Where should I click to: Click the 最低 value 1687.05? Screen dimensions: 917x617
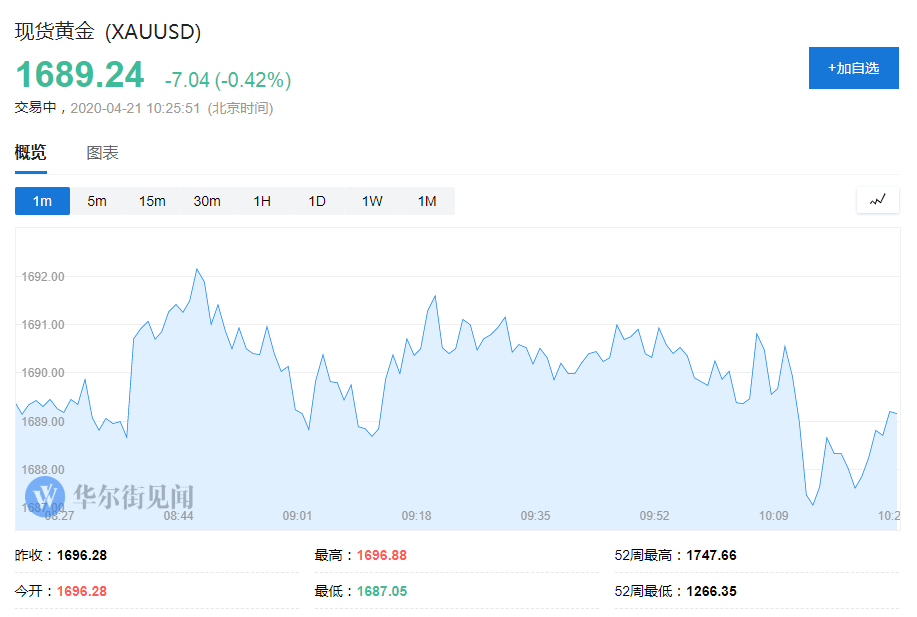point(382,591)
